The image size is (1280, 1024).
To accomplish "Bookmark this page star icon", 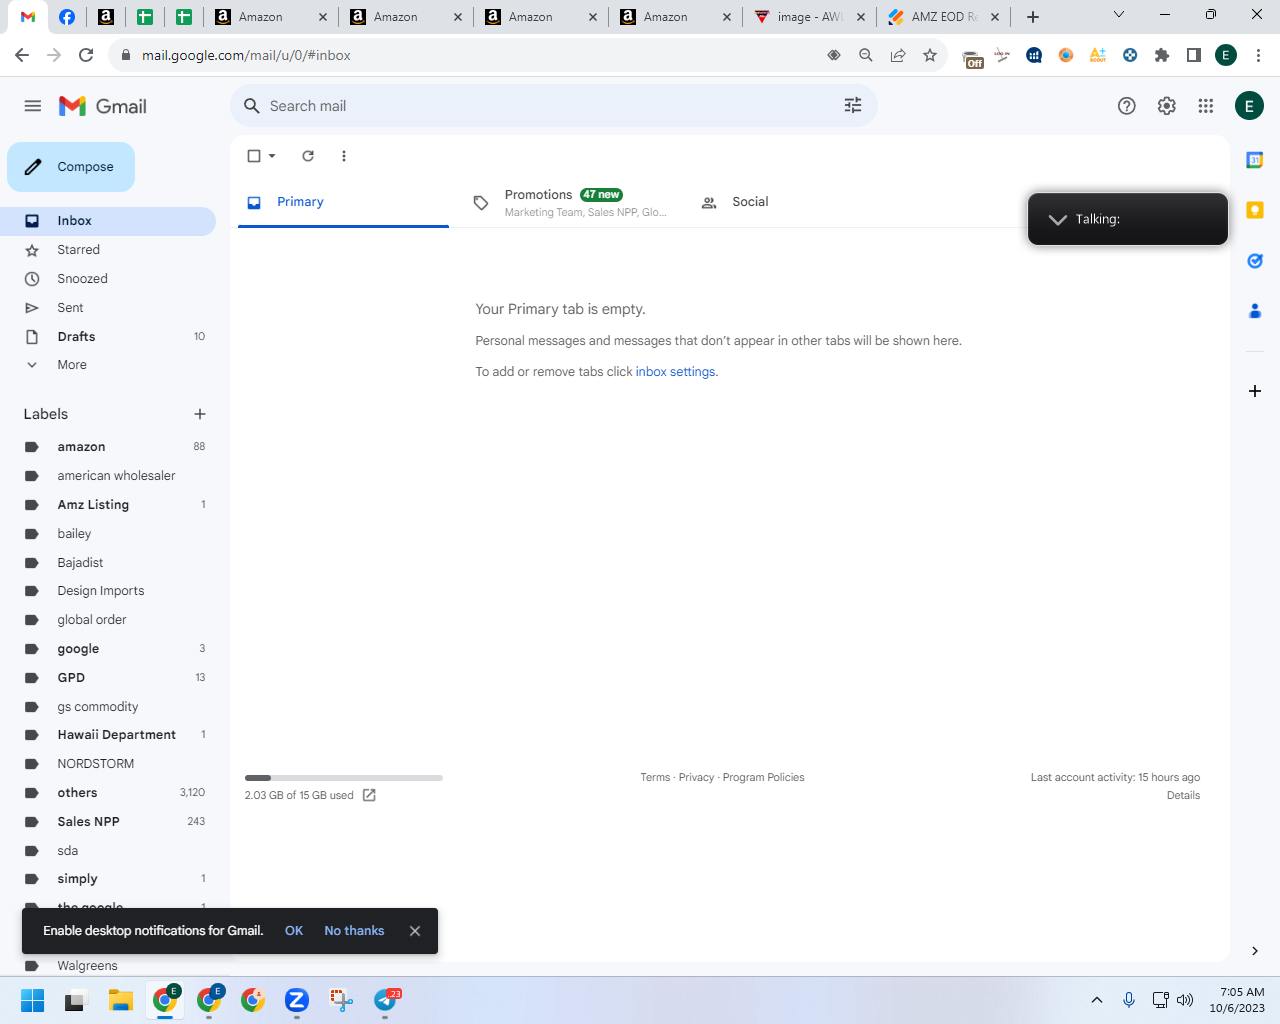I will pos(930,55).
